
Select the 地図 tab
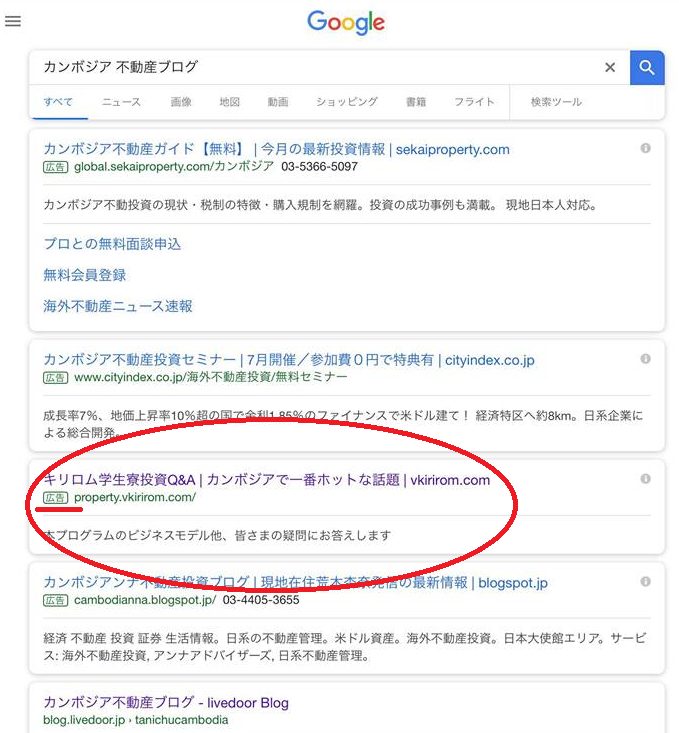click(230, 102)
